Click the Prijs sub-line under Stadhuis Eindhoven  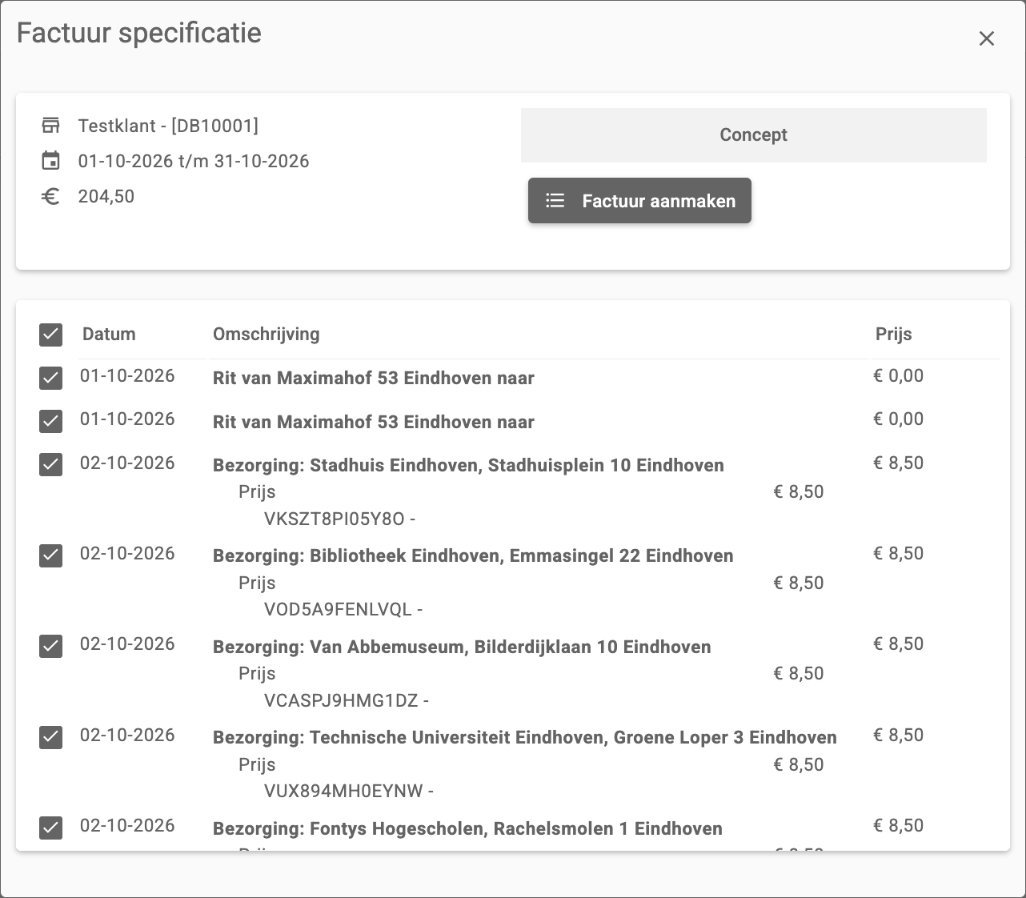click(256, 492)
